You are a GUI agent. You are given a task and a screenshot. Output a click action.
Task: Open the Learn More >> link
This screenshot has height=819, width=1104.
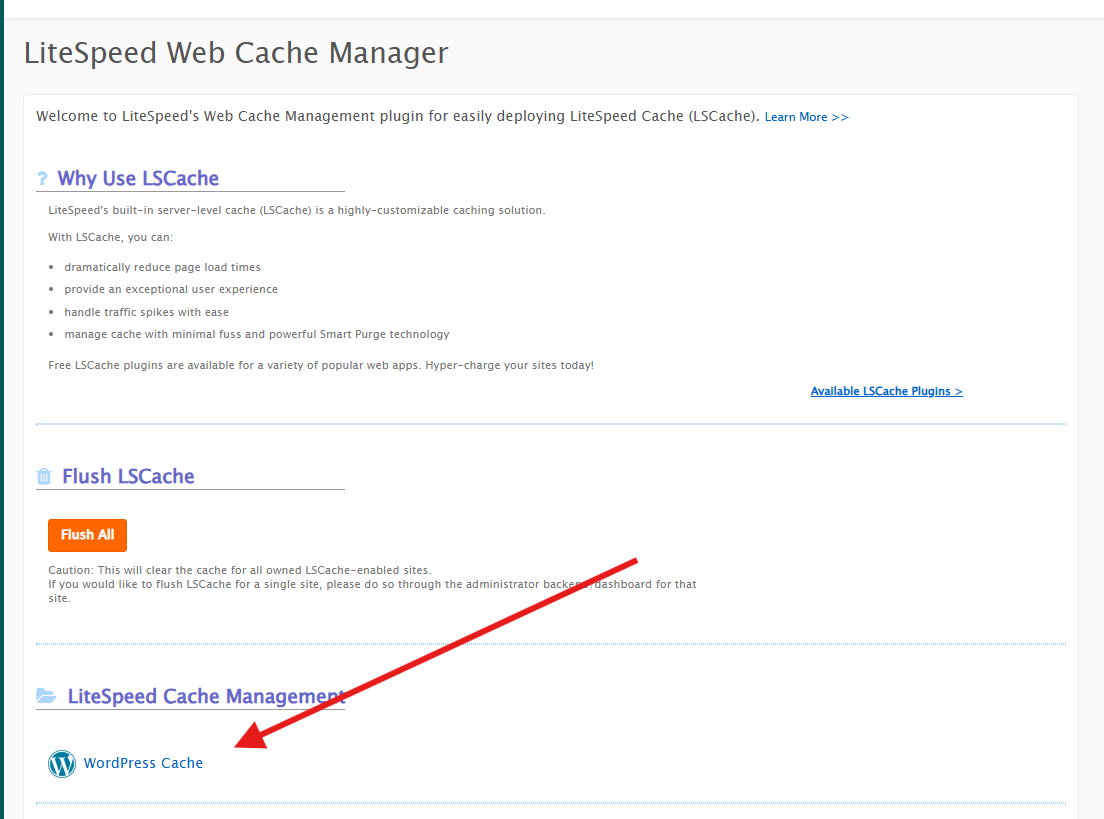(x=807, y=117)
